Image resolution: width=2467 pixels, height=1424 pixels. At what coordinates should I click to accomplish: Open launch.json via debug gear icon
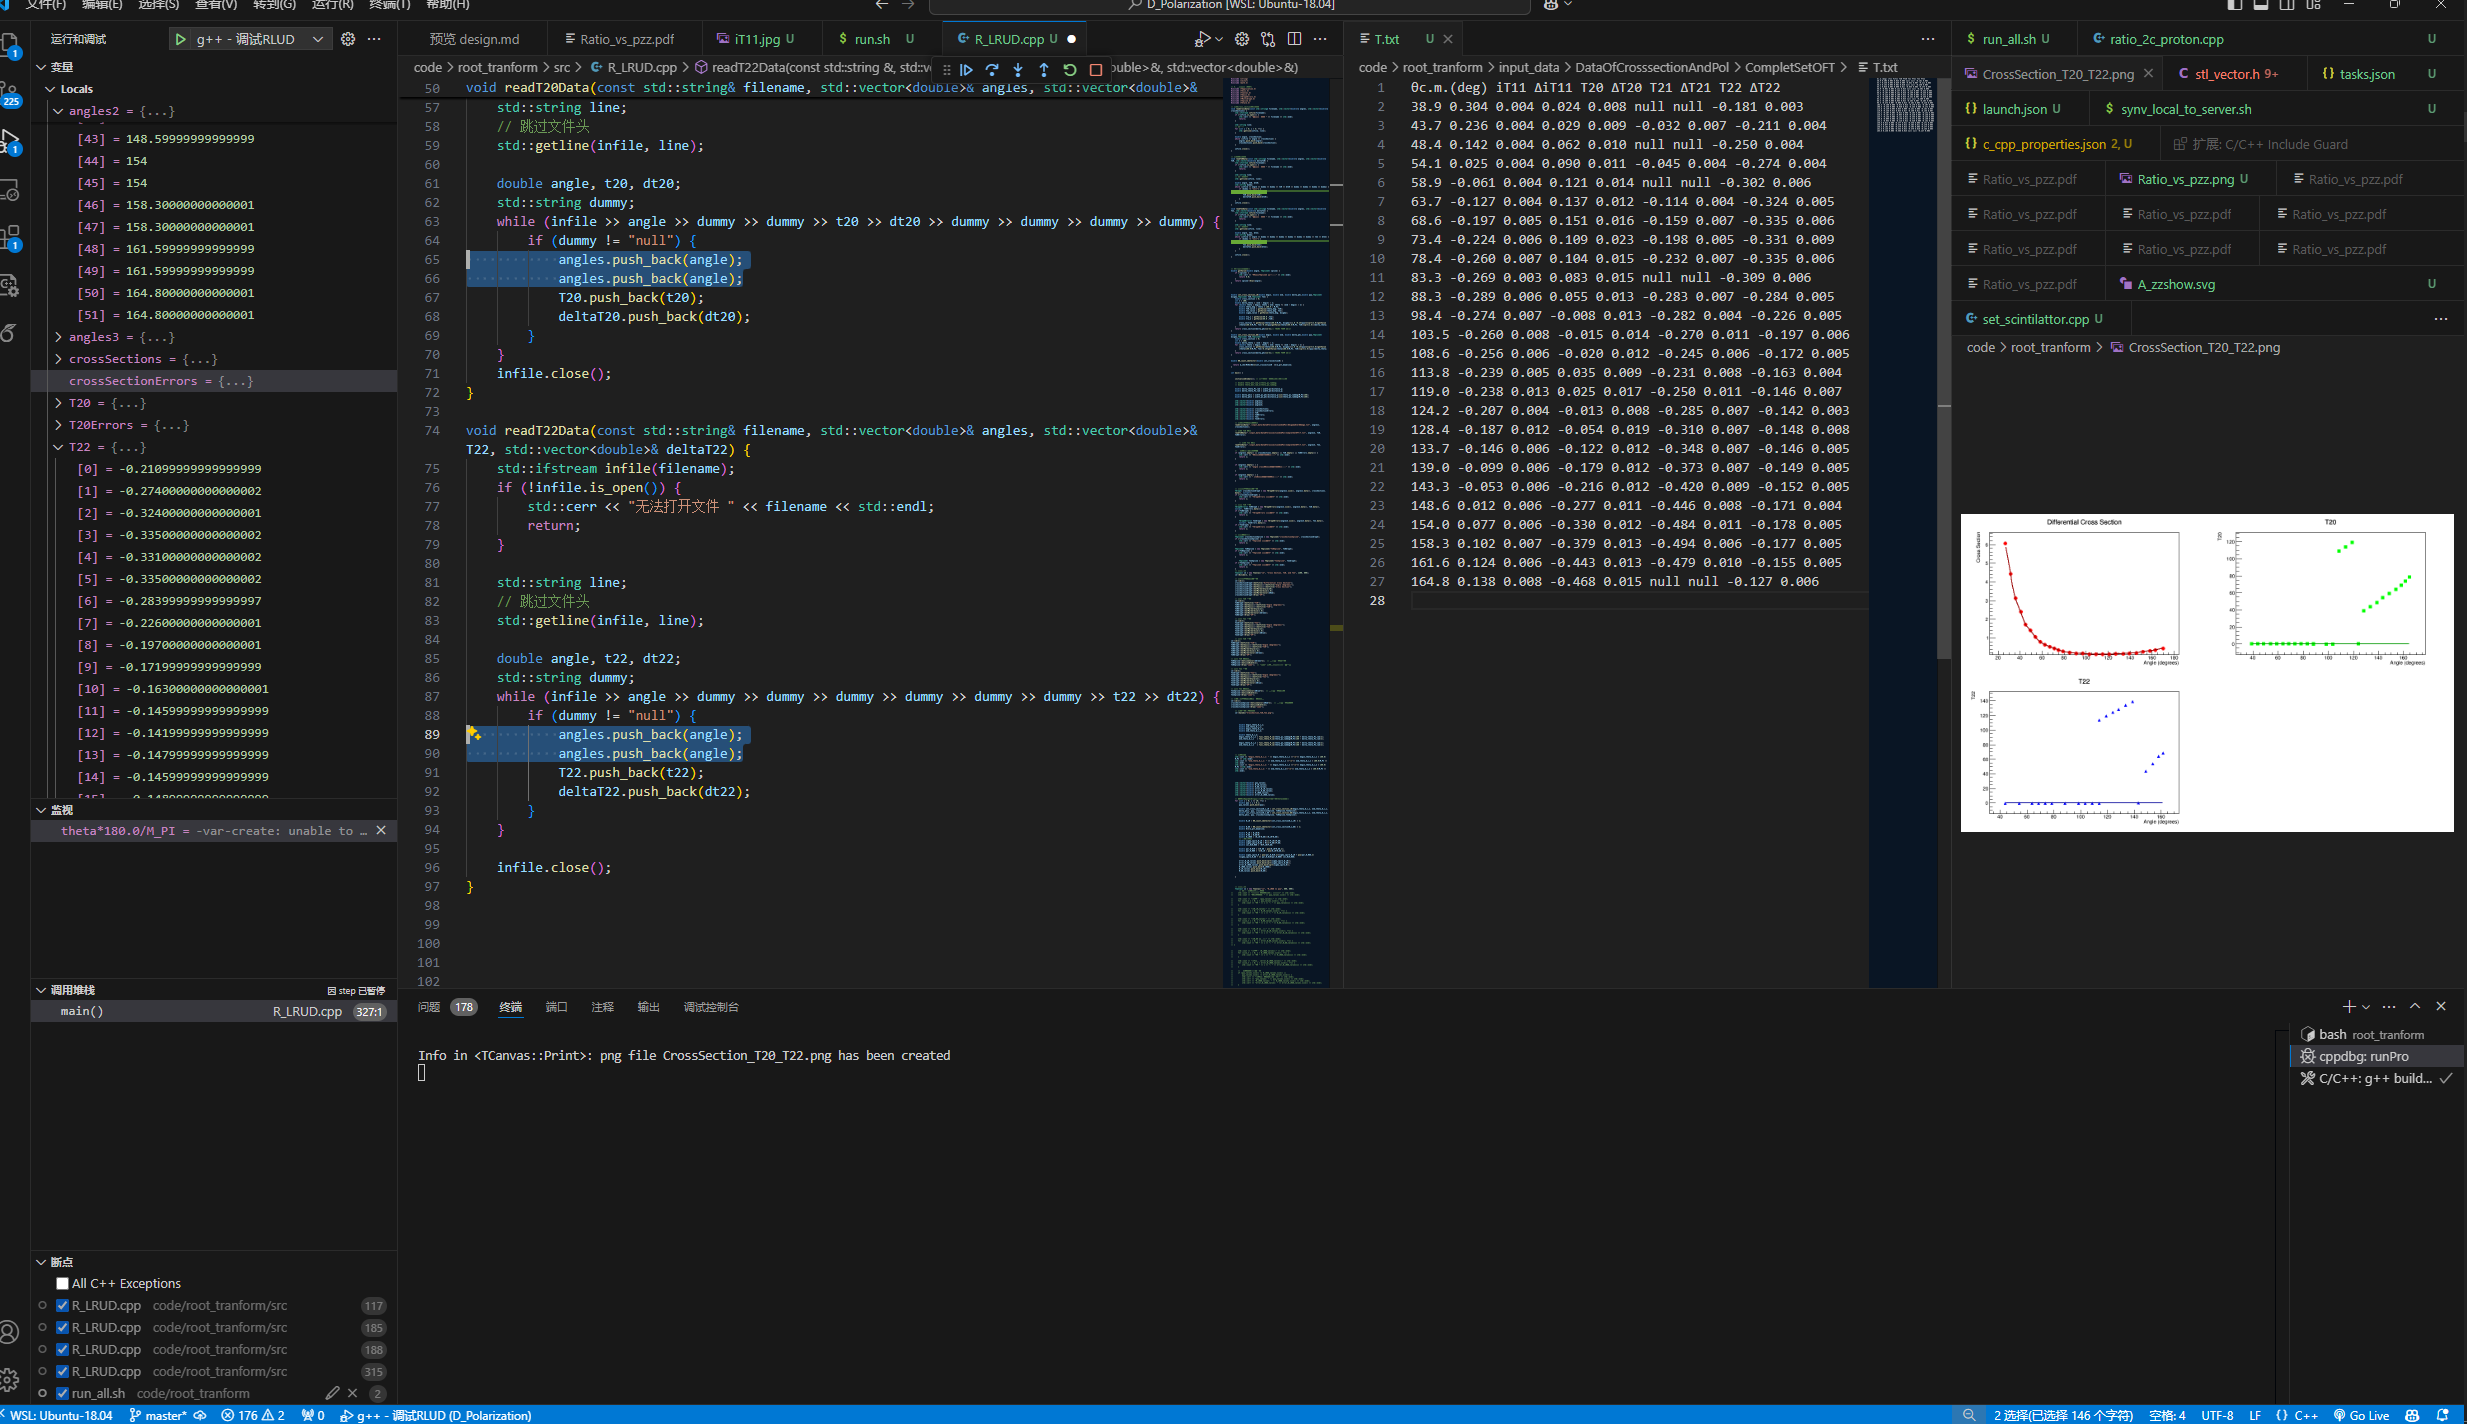tap(348, 39)
